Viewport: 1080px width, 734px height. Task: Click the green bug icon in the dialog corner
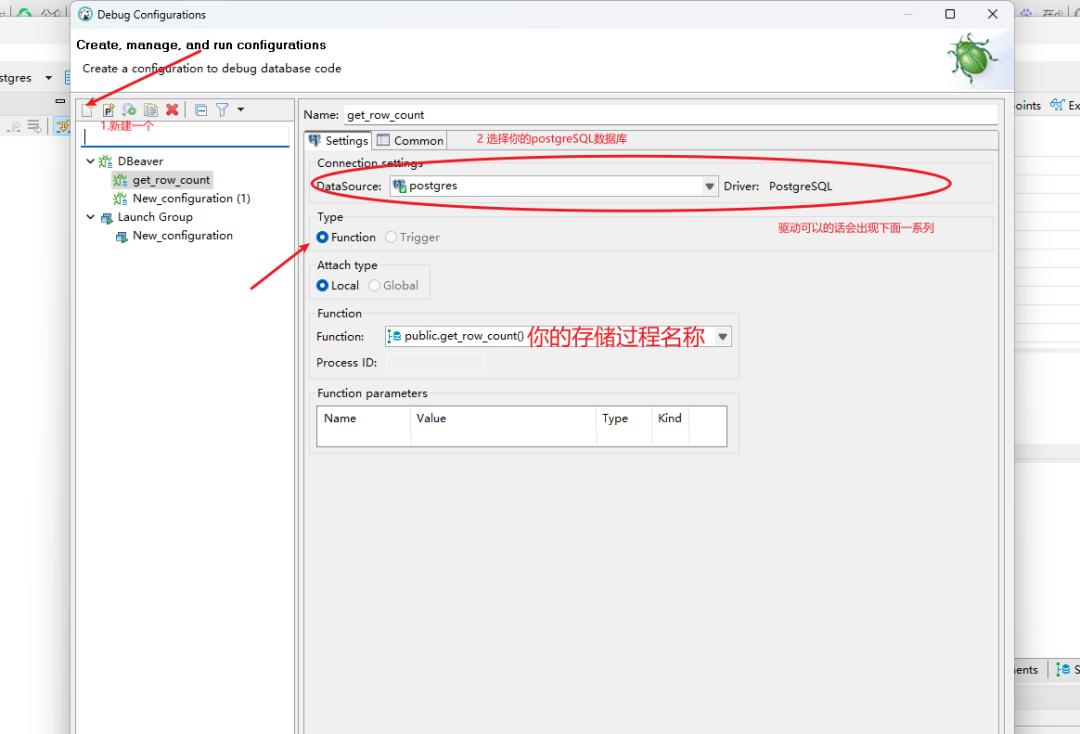click(973, 58)
